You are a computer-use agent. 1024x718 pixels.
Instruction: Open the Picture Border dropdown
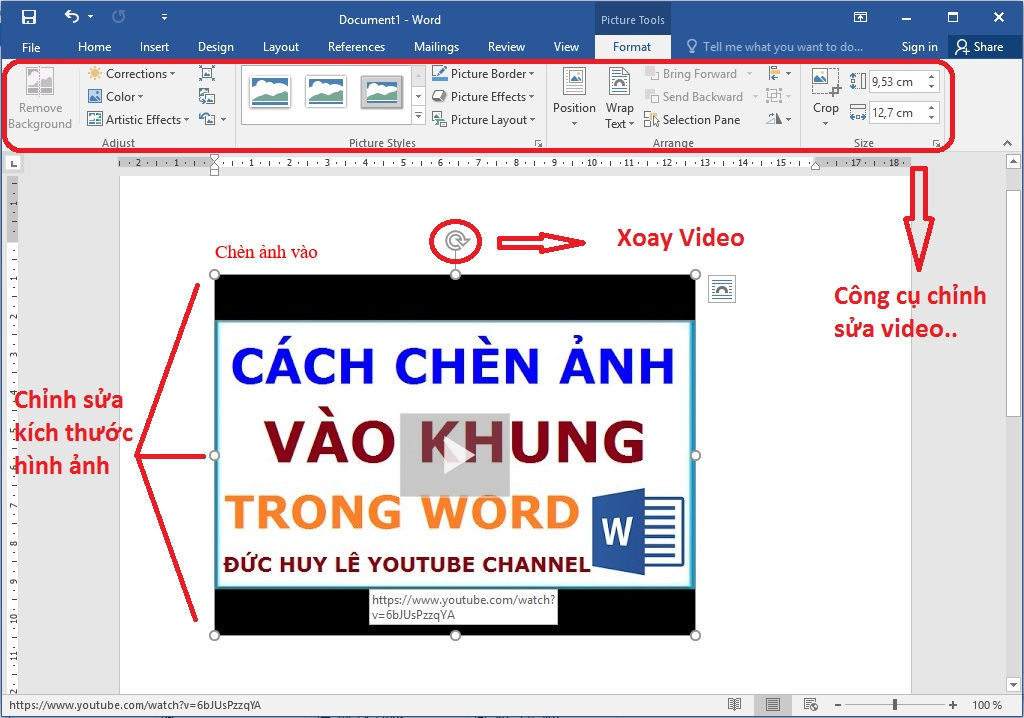coord(483,74)
